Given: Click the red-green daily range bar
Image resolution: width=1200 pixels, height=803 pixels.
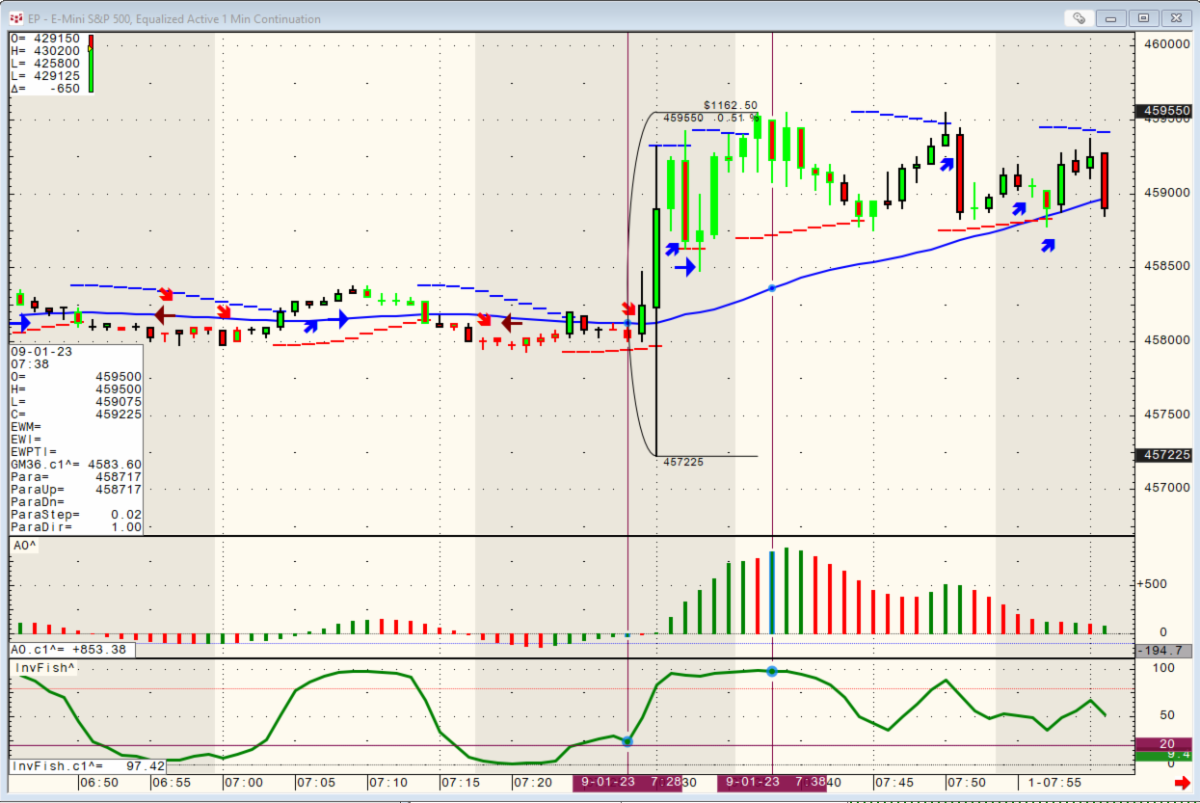Looking at the screenshot, I should tap(91, 64).
